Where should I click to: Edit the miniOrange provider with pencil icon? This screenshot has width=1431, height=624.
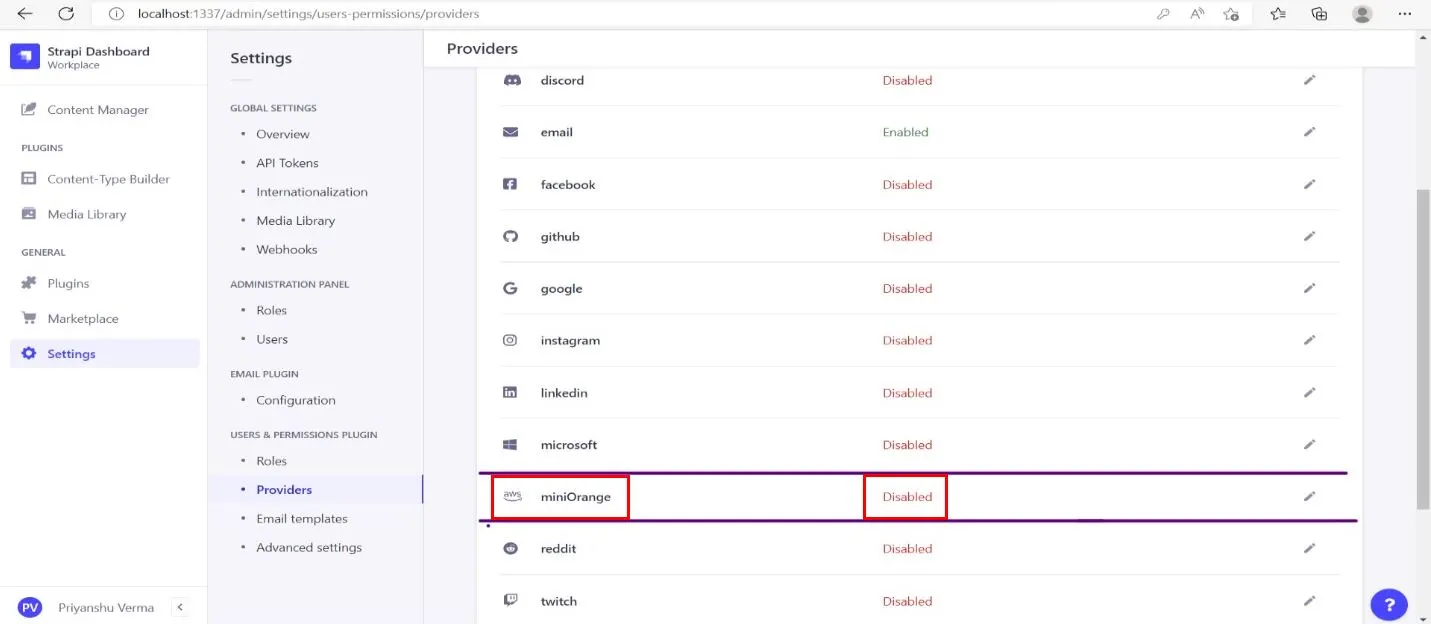point(1309,496)
